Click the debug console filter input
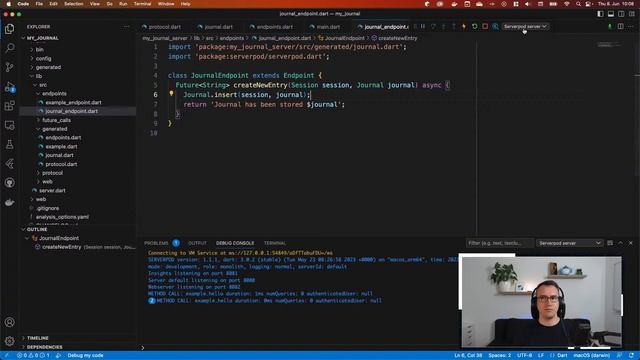Viewport: 640px width, 360px height. (499, 243)
